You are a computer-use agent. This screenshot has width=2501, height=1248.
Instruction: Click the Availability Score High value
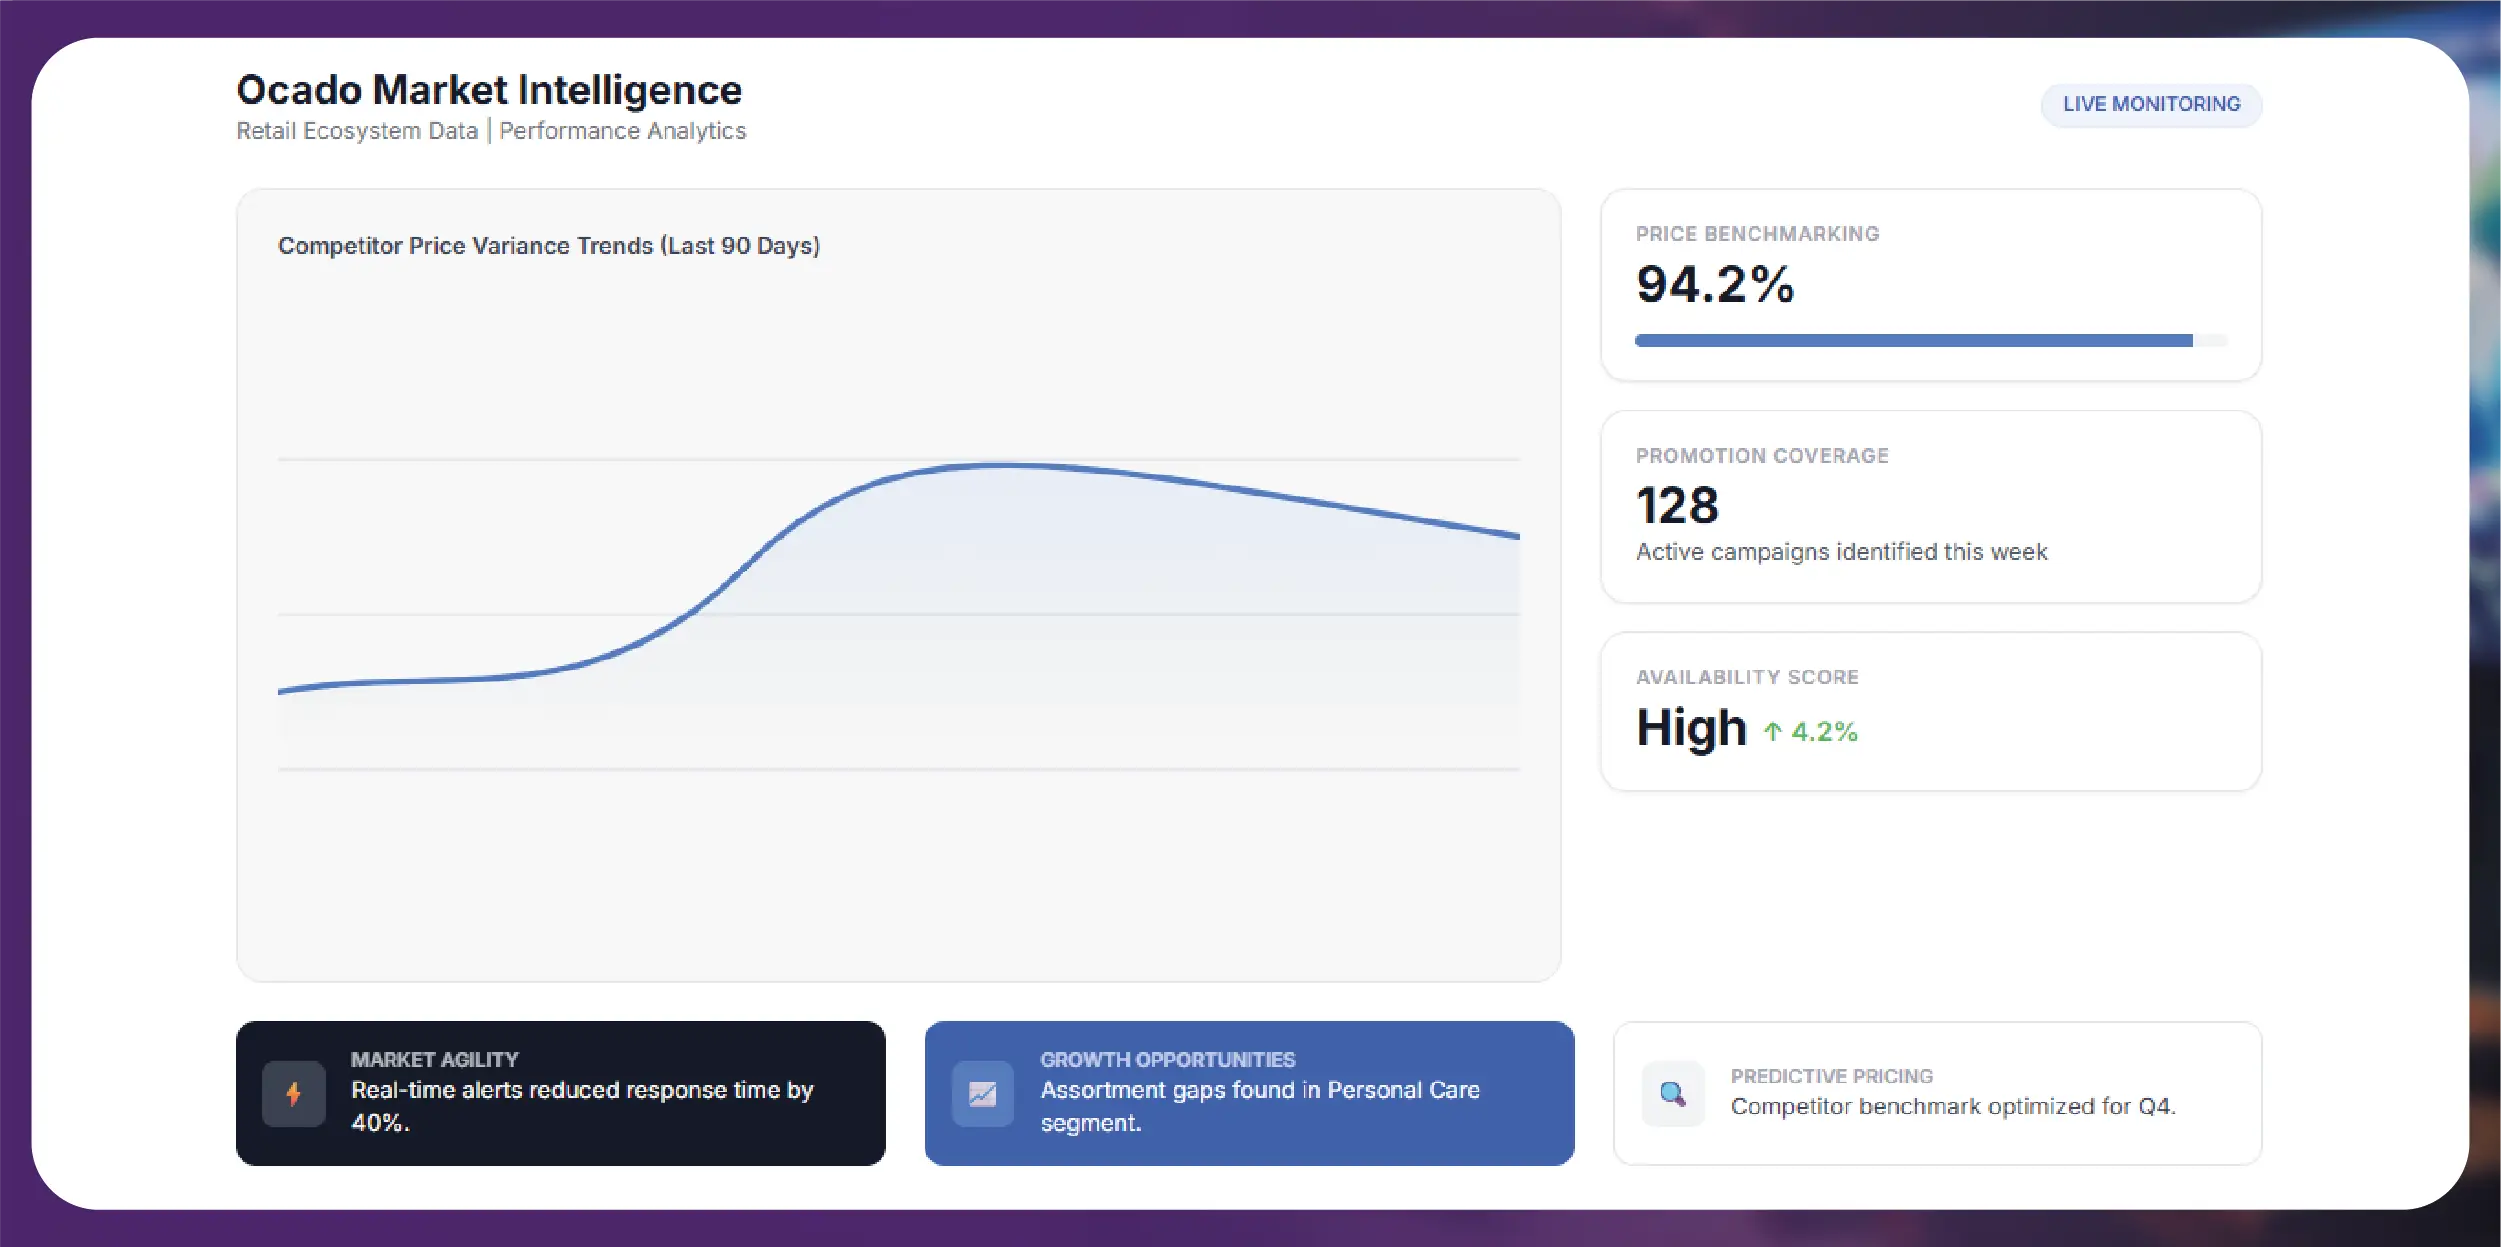(x=1691, y=727)
